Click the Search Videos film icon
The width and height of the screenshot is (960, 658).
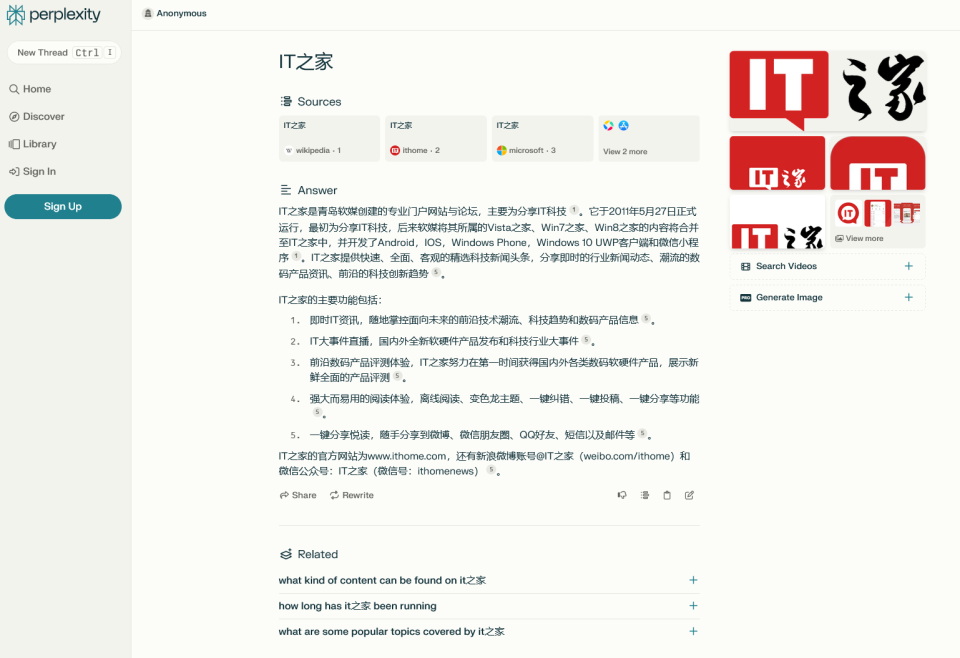point(745,266)
